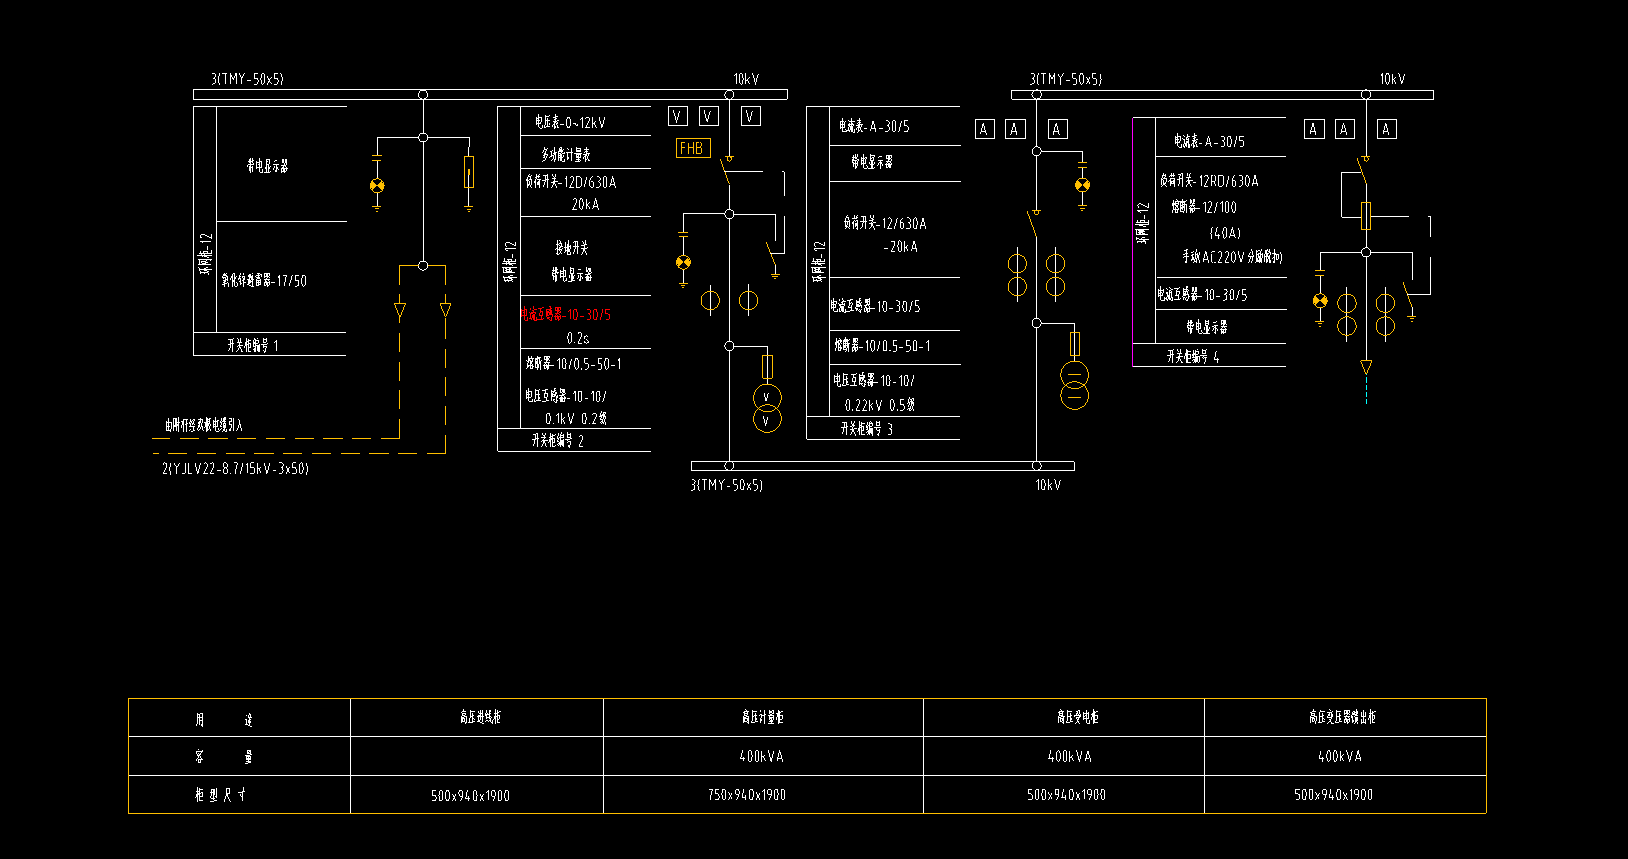The width and height of the screenshot is (1628, 859).
Task: Click the left cable termination arrow in cabinet 1
Action: click(400, 311)
